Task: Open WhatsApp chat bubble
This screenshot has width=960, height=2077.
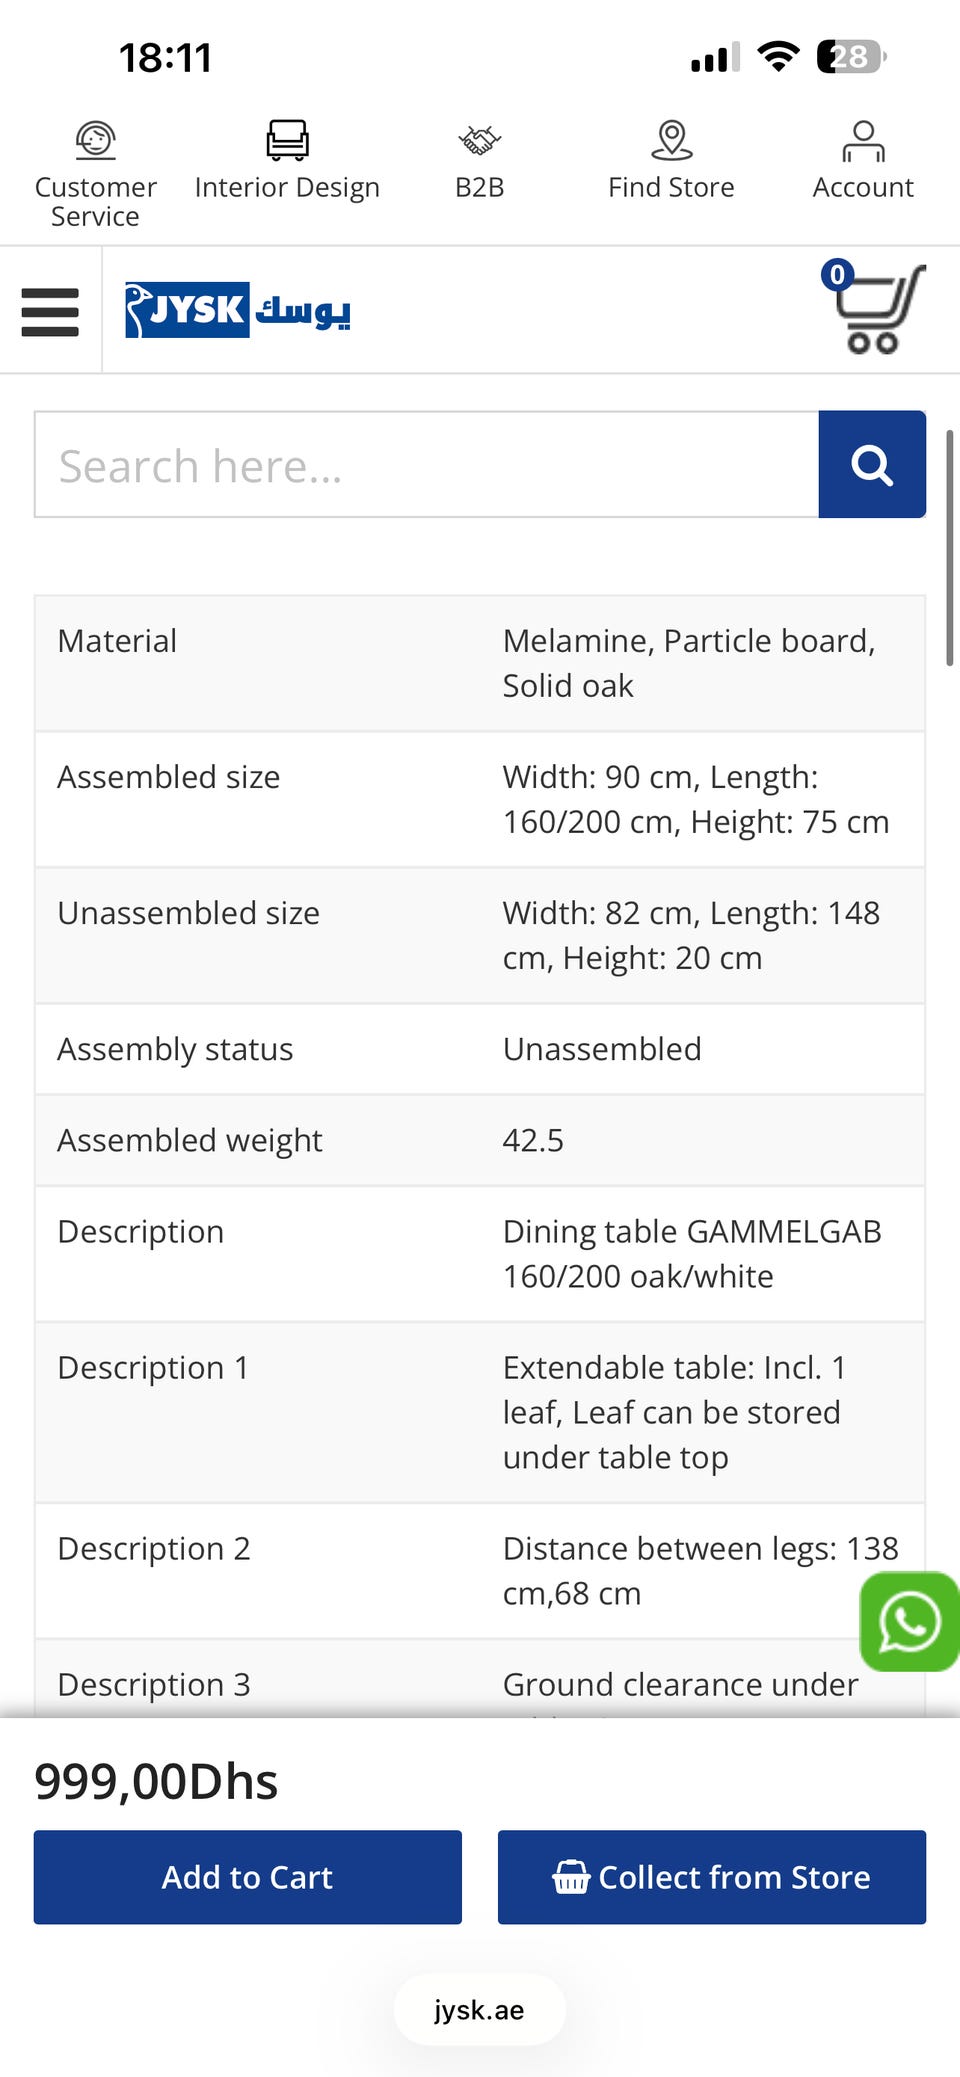Action: [x=909, y=1622]
